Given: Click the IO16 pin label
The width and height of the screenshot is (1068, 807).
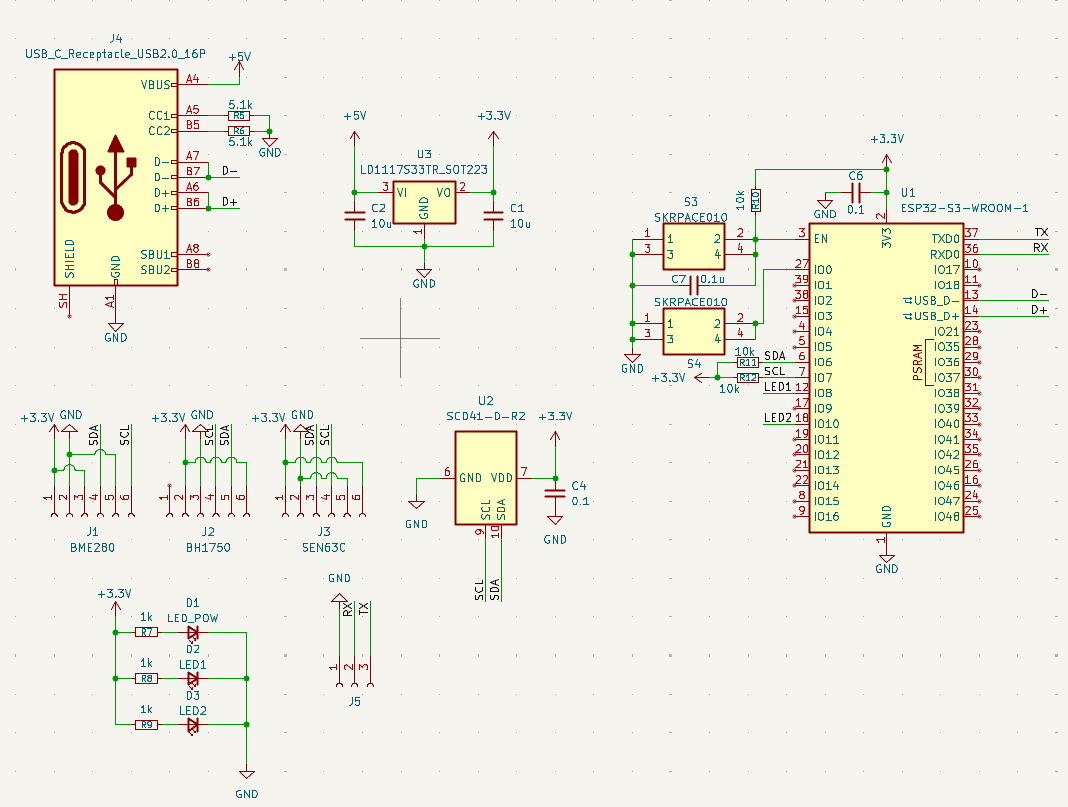Looking at the screenshot, I should point(827,517).
